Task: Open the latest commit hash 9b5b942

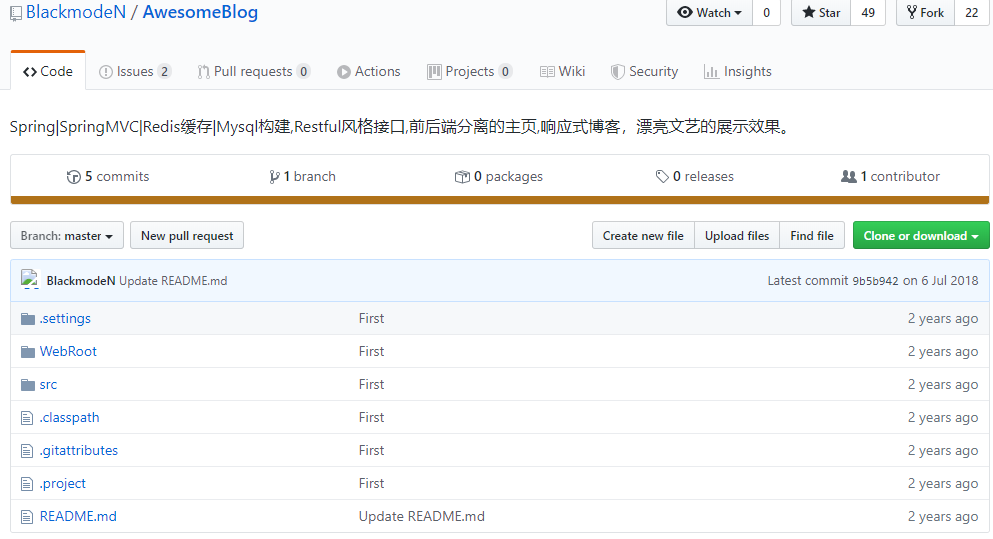Action: click(x=875, y=281)
